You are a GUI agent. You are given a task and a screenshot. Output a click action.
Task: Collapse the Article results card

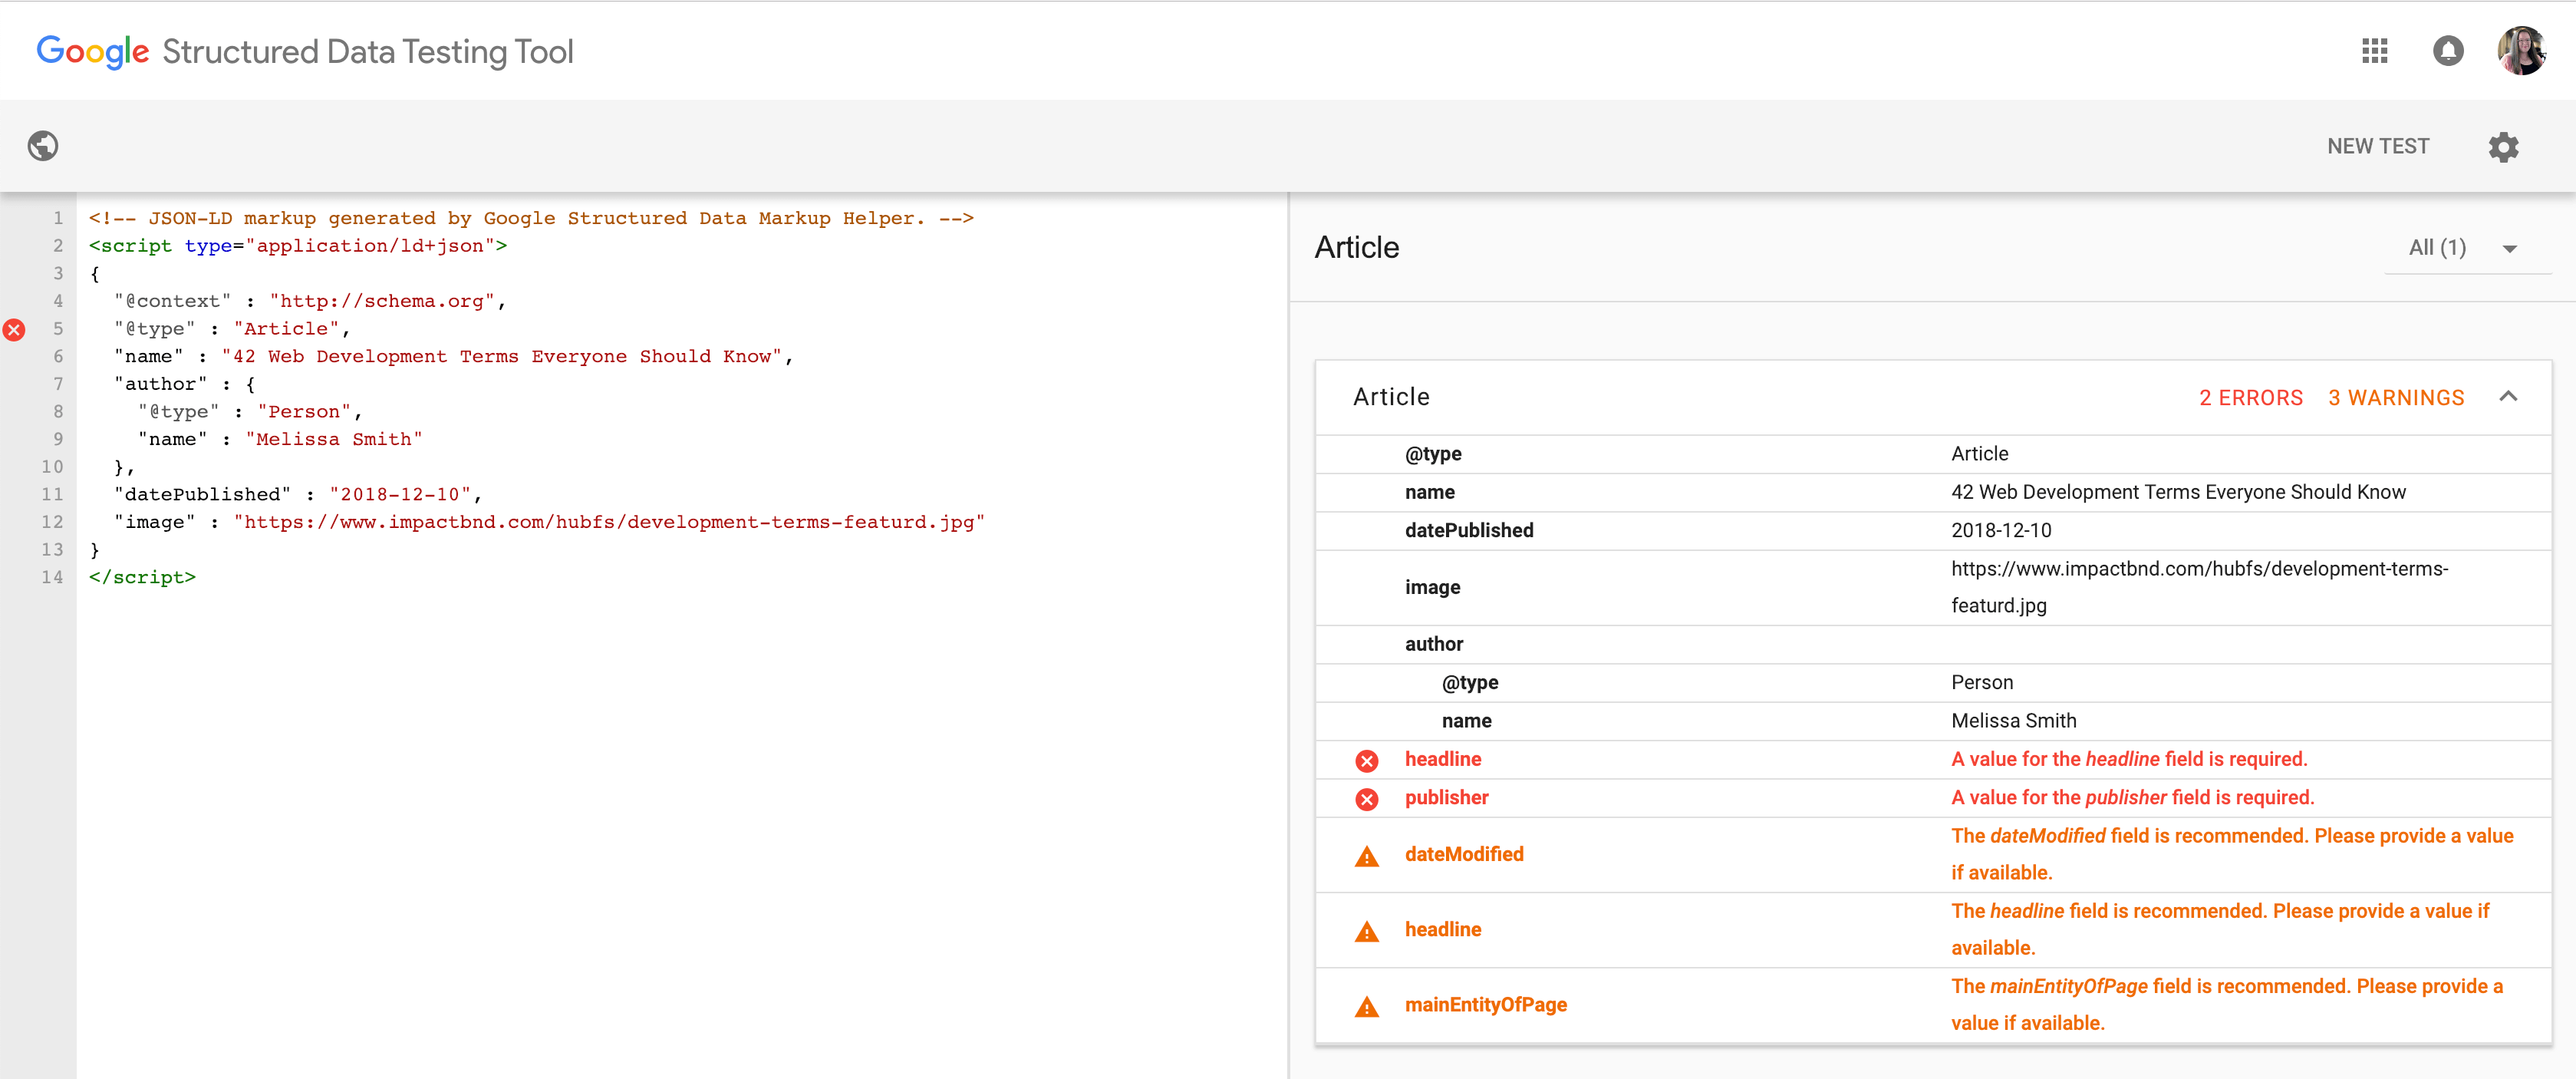(x=2507, y=397)
